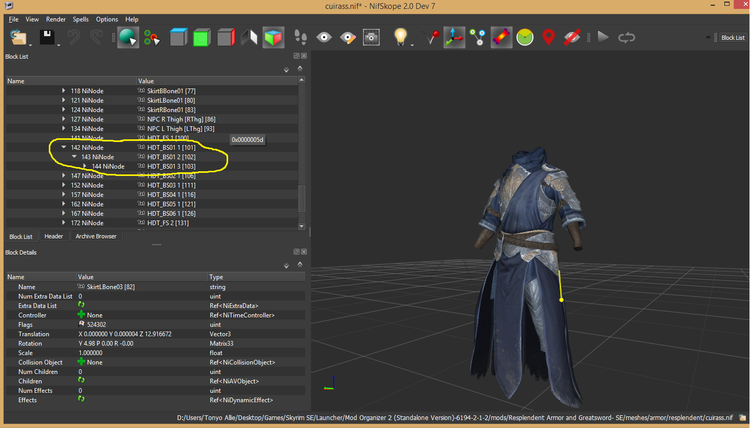Switch to Front view green cube
The width and height of the screenshot is (750, 430).
202,37
